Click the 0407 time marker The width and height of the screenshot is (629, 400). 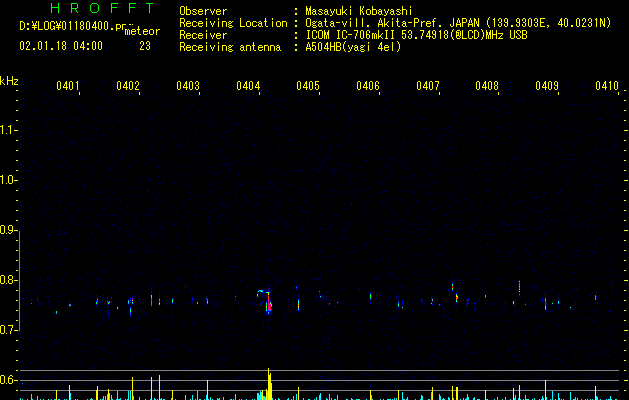tap(428, 85)
